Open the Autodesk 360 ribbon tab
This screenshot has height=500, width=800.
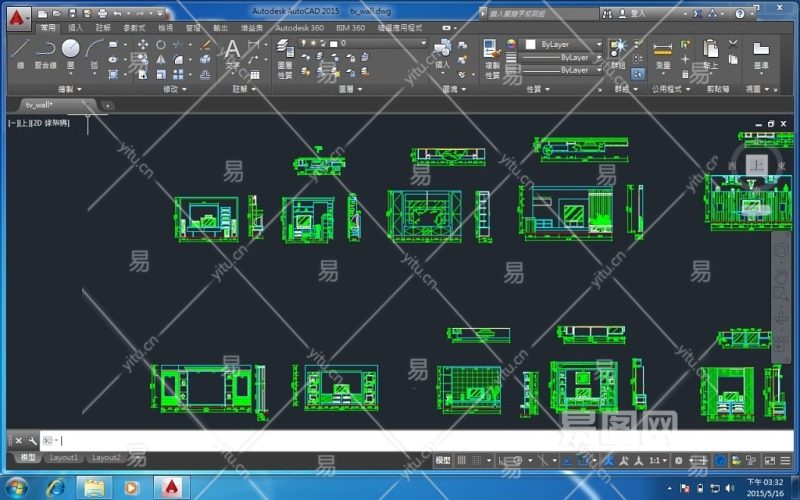tap(299, 28)
